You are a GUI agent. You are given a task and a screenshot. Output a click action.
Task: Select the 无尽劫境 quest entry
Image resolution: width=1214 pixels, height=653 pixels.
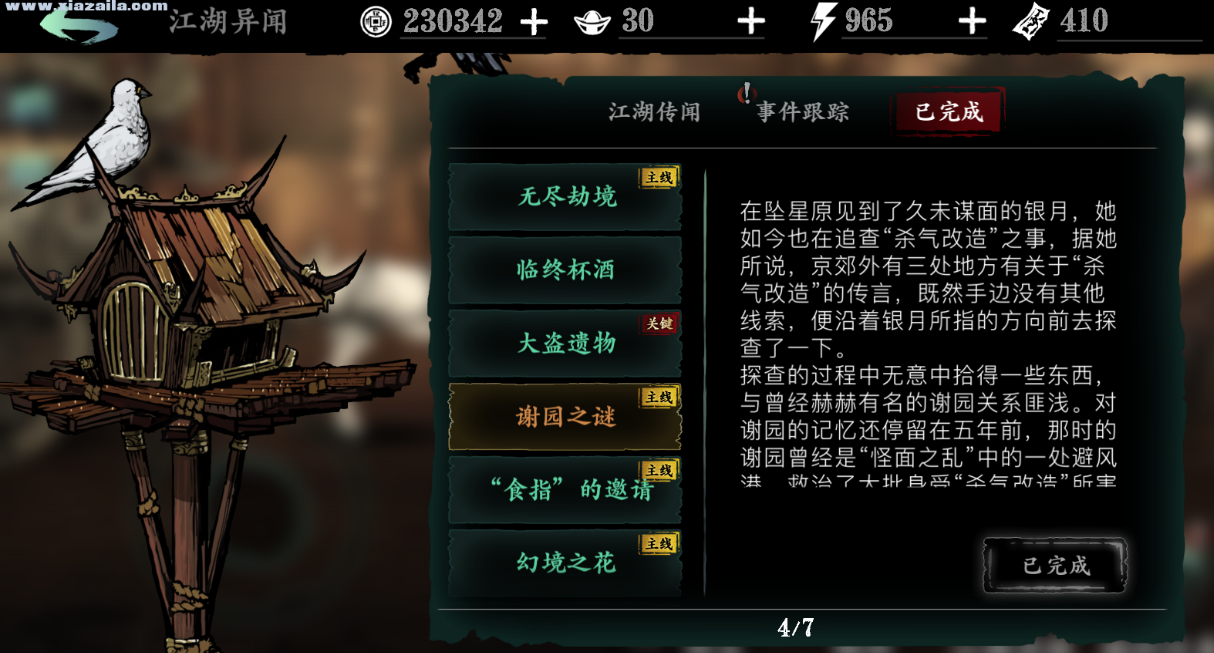click(x=565, y=197)
